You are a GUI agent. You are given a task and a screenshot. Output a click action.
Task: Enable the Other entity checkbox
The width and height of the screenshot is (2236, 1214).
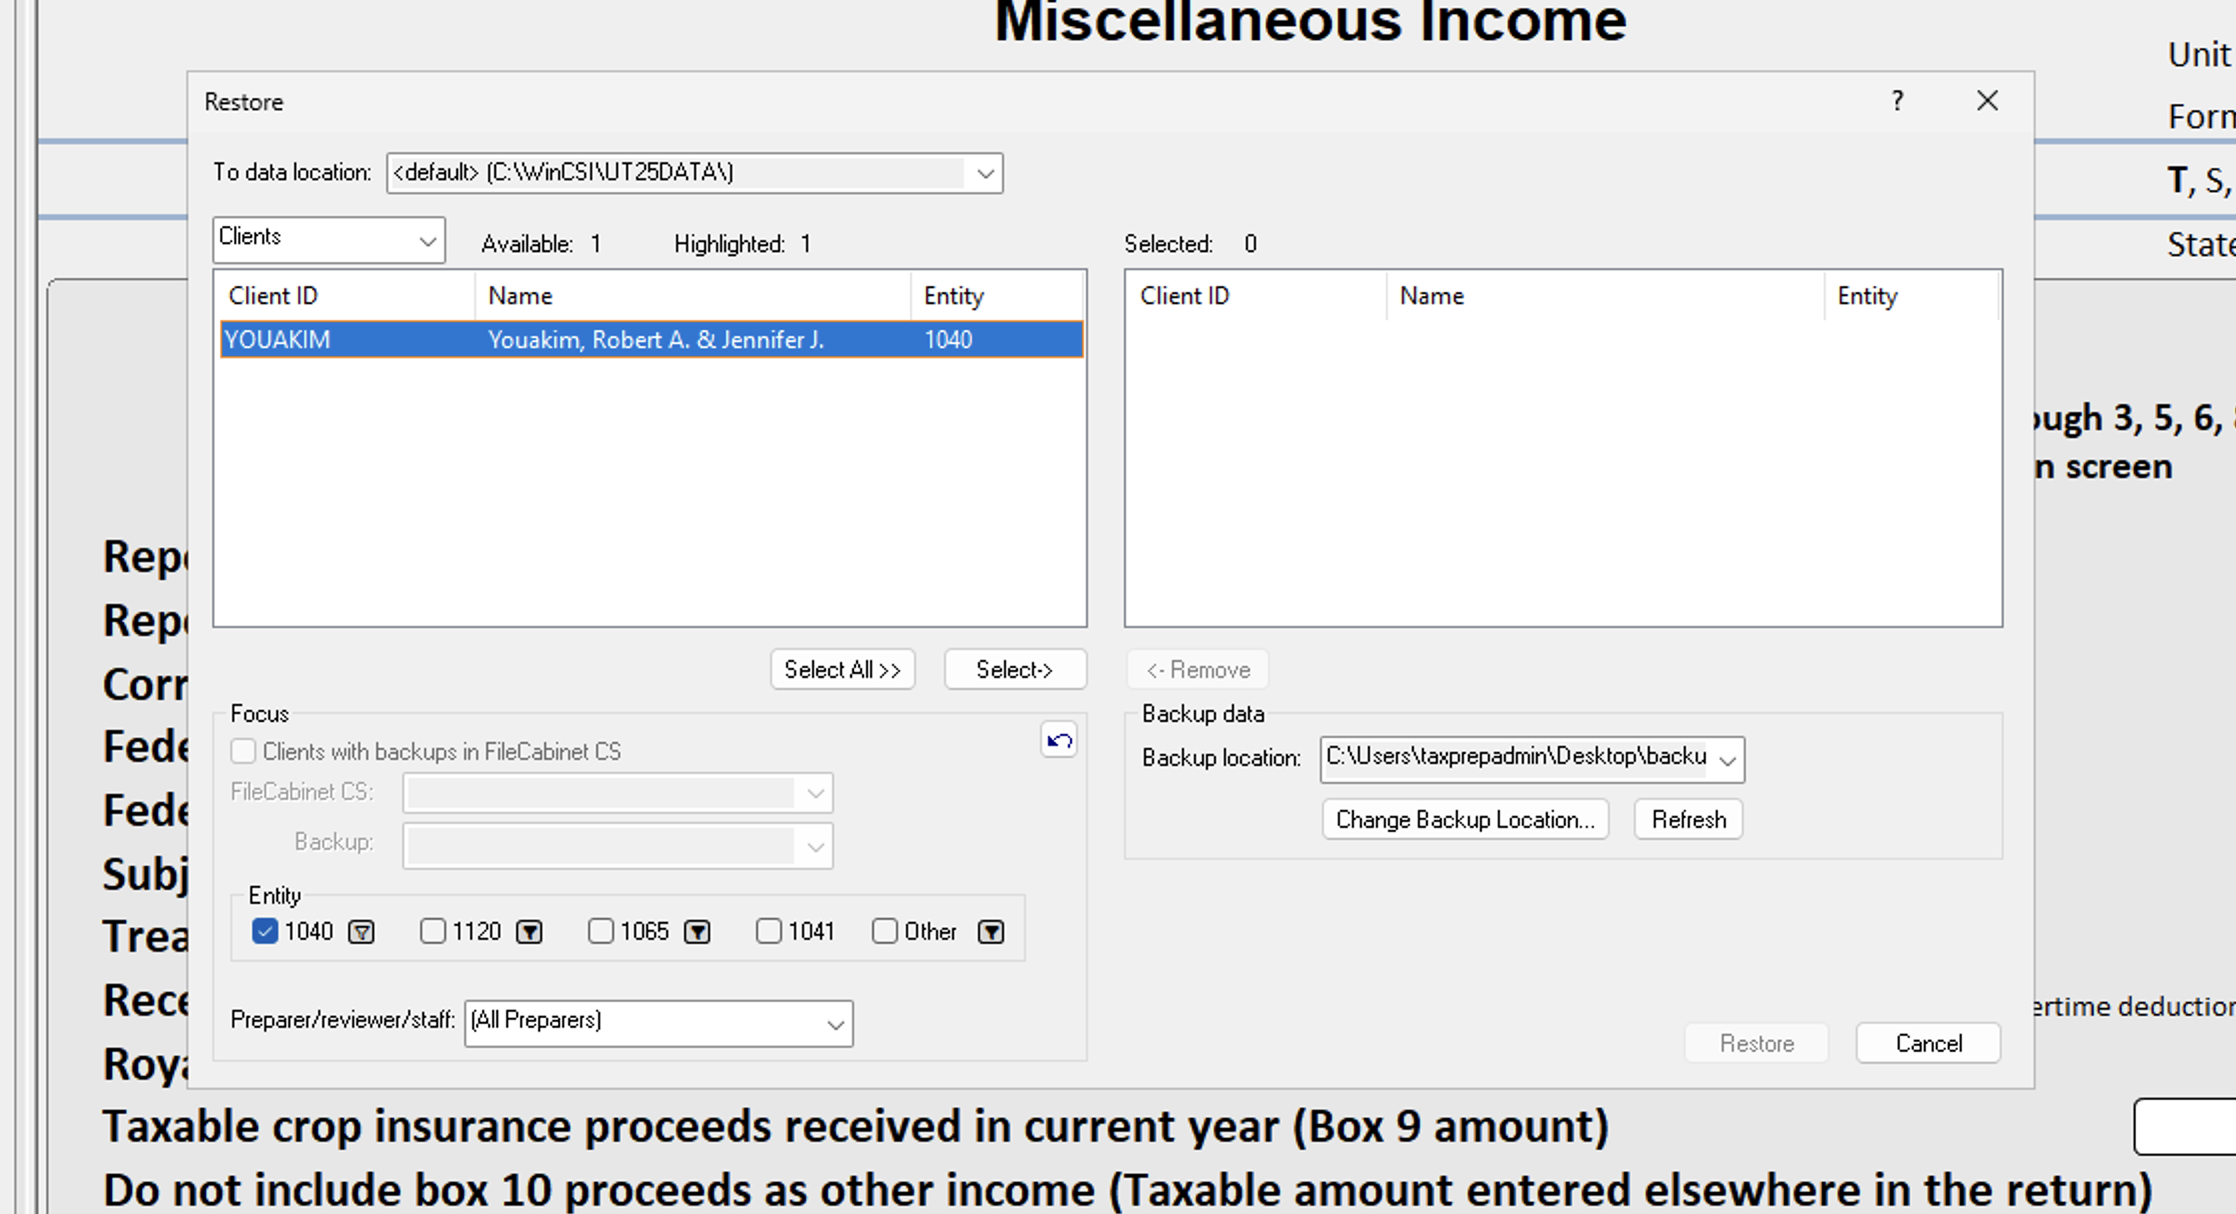885,932
